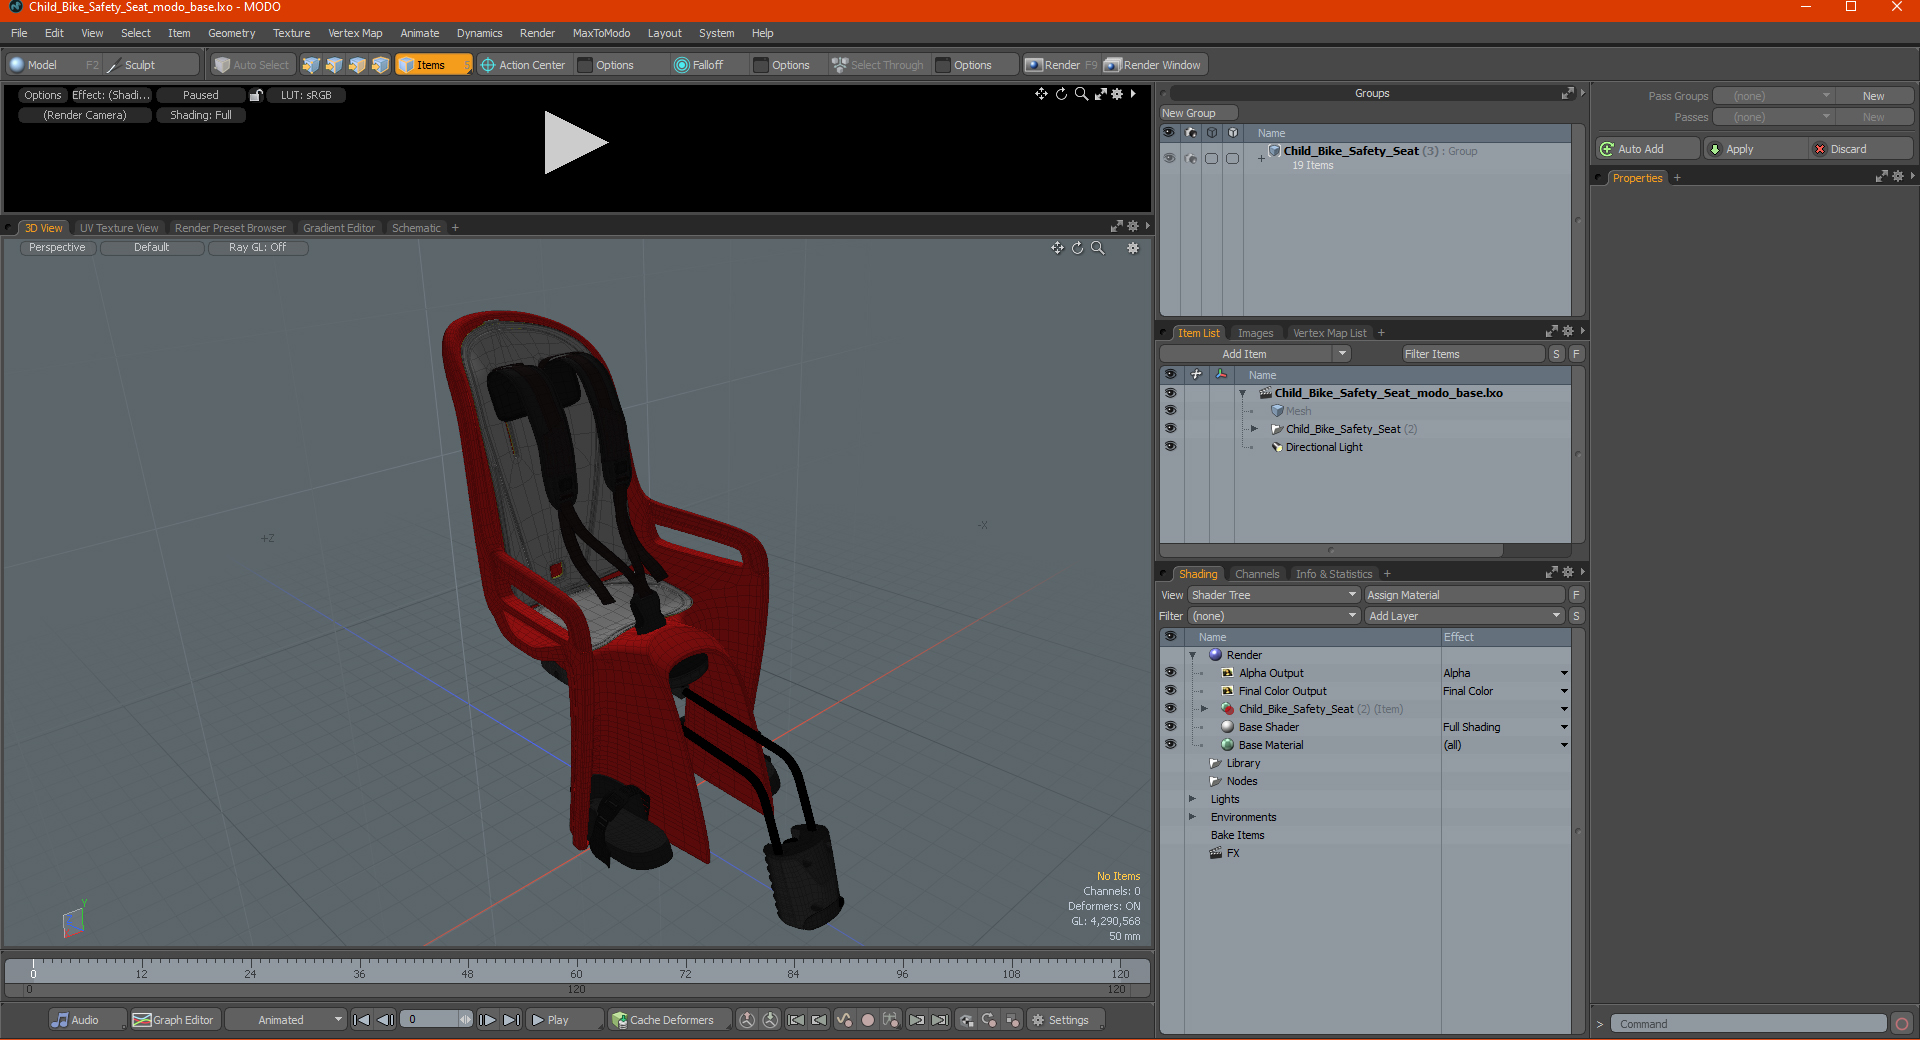Toggle Child_Bike_Safety_Seat group visibility eye
1920x1040 pixels.
(x=1169, y=158)
